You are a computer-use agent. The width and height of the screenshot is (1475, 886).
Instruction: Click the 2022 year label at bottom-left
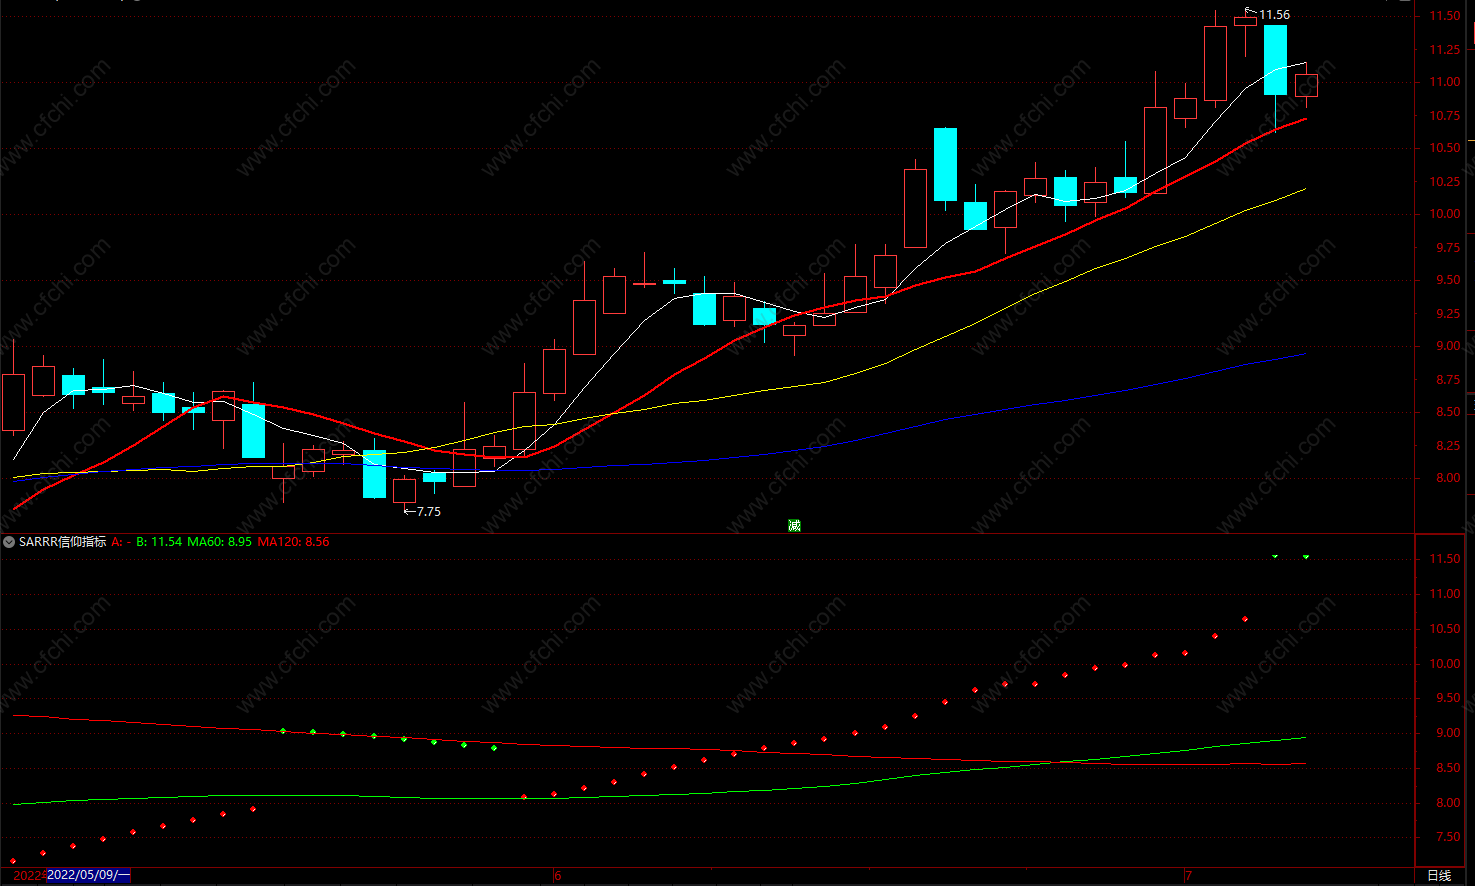pos(29,876)
